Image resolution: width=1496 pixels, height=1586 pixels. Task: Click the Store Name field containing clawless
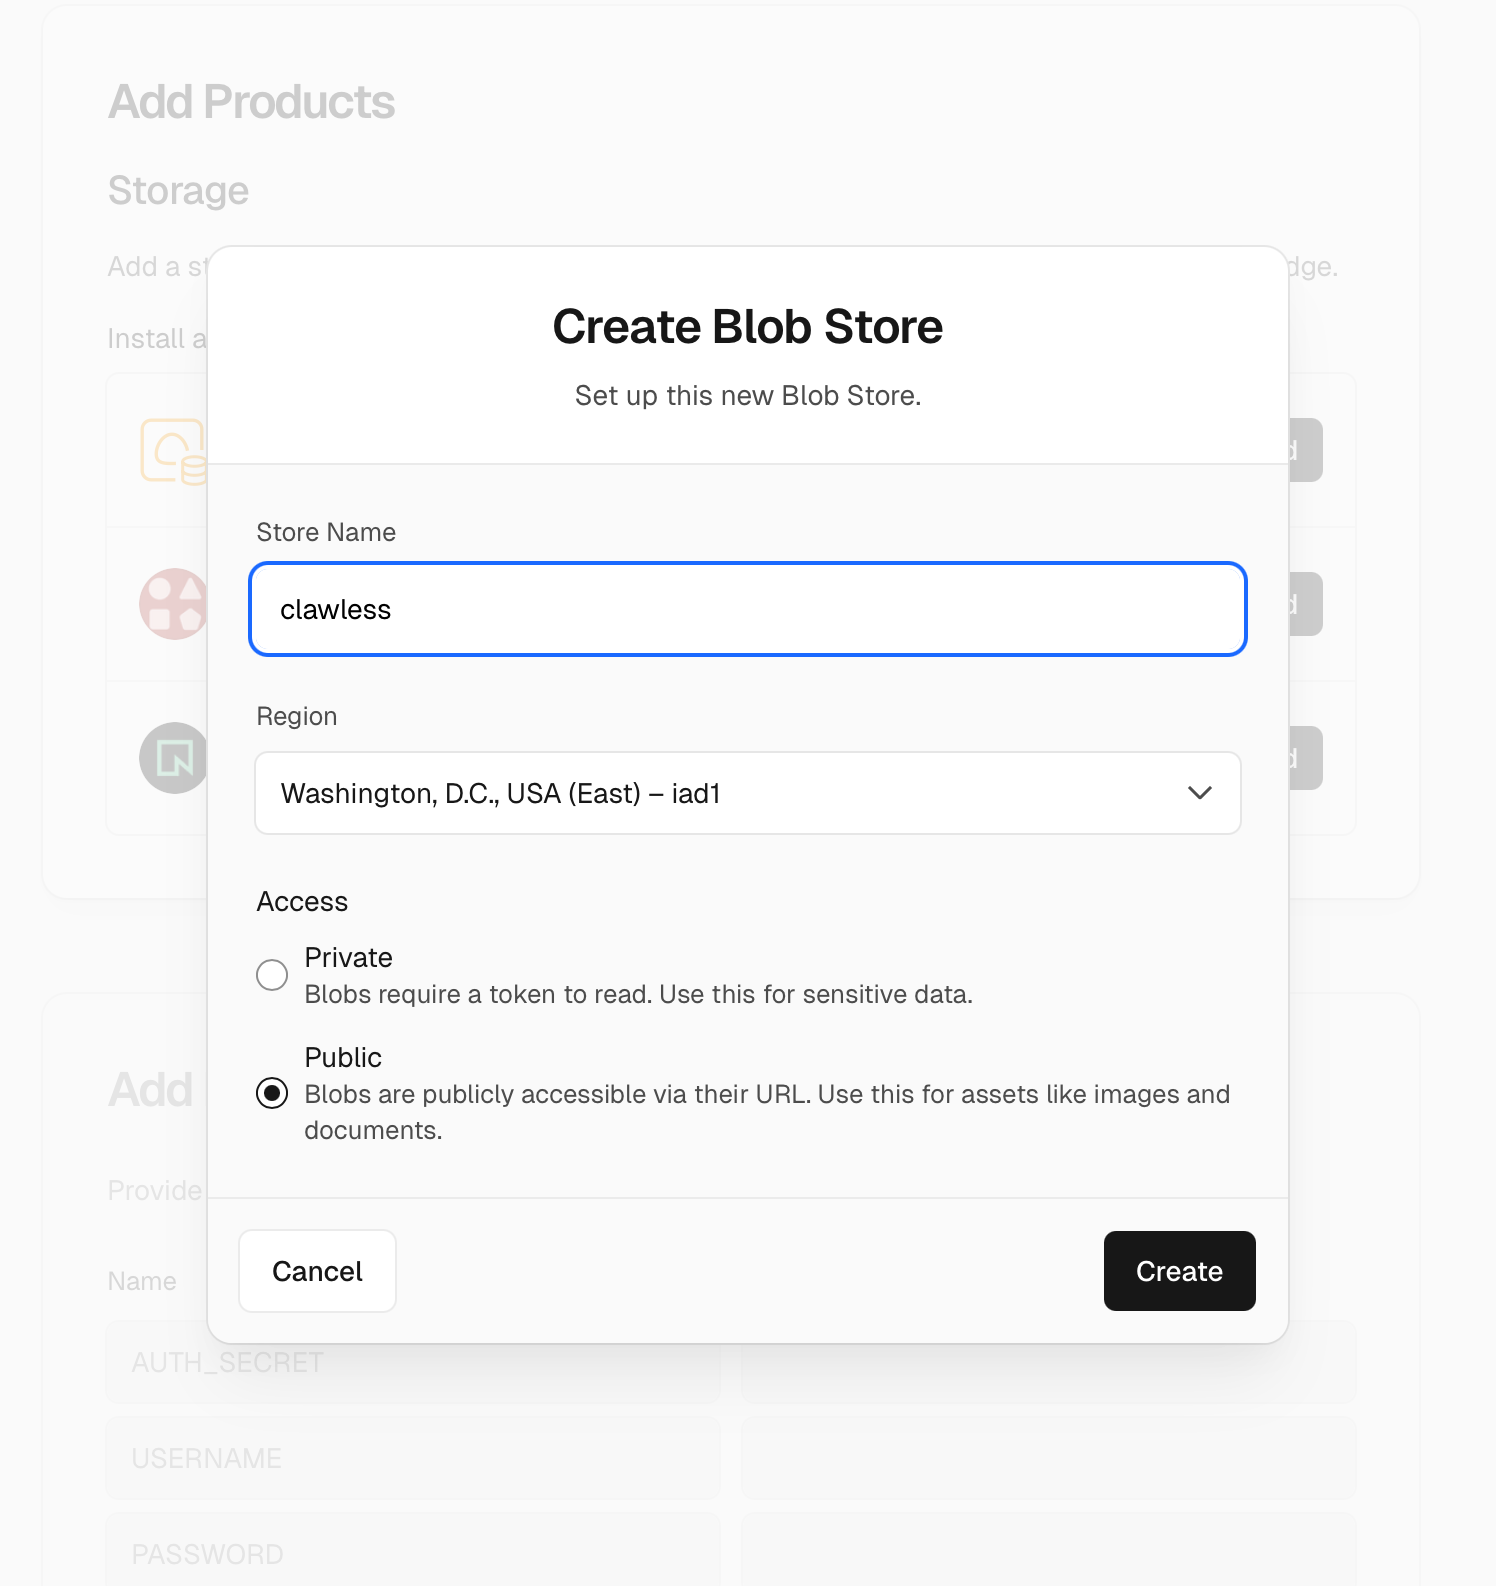tap(747, 609)
